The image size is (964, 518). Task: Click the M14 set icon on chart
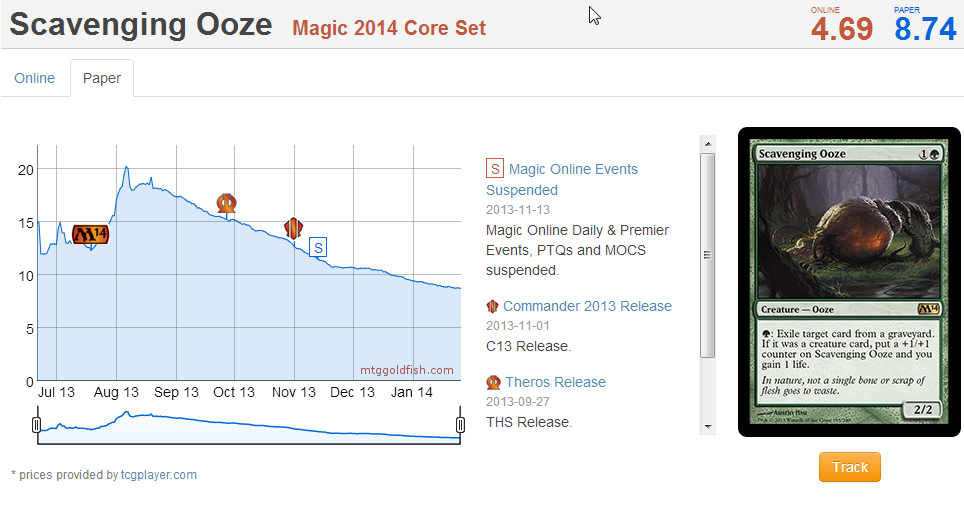point(90,234)
